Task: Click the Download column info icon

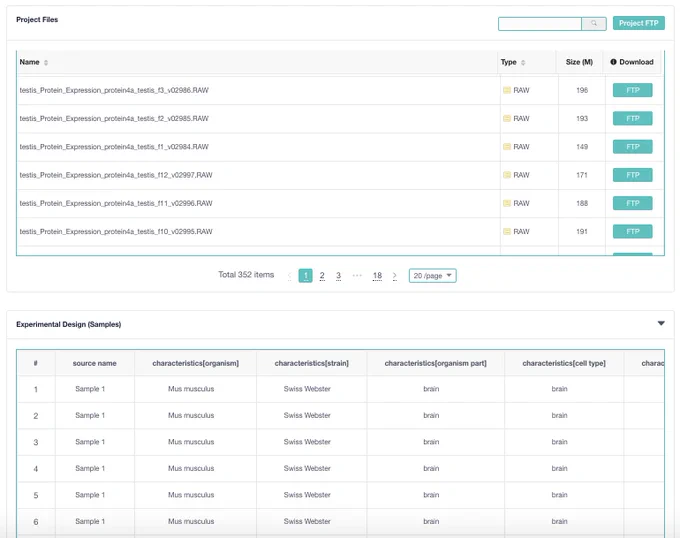Action: pyautogui.click(x=613, y=62)
